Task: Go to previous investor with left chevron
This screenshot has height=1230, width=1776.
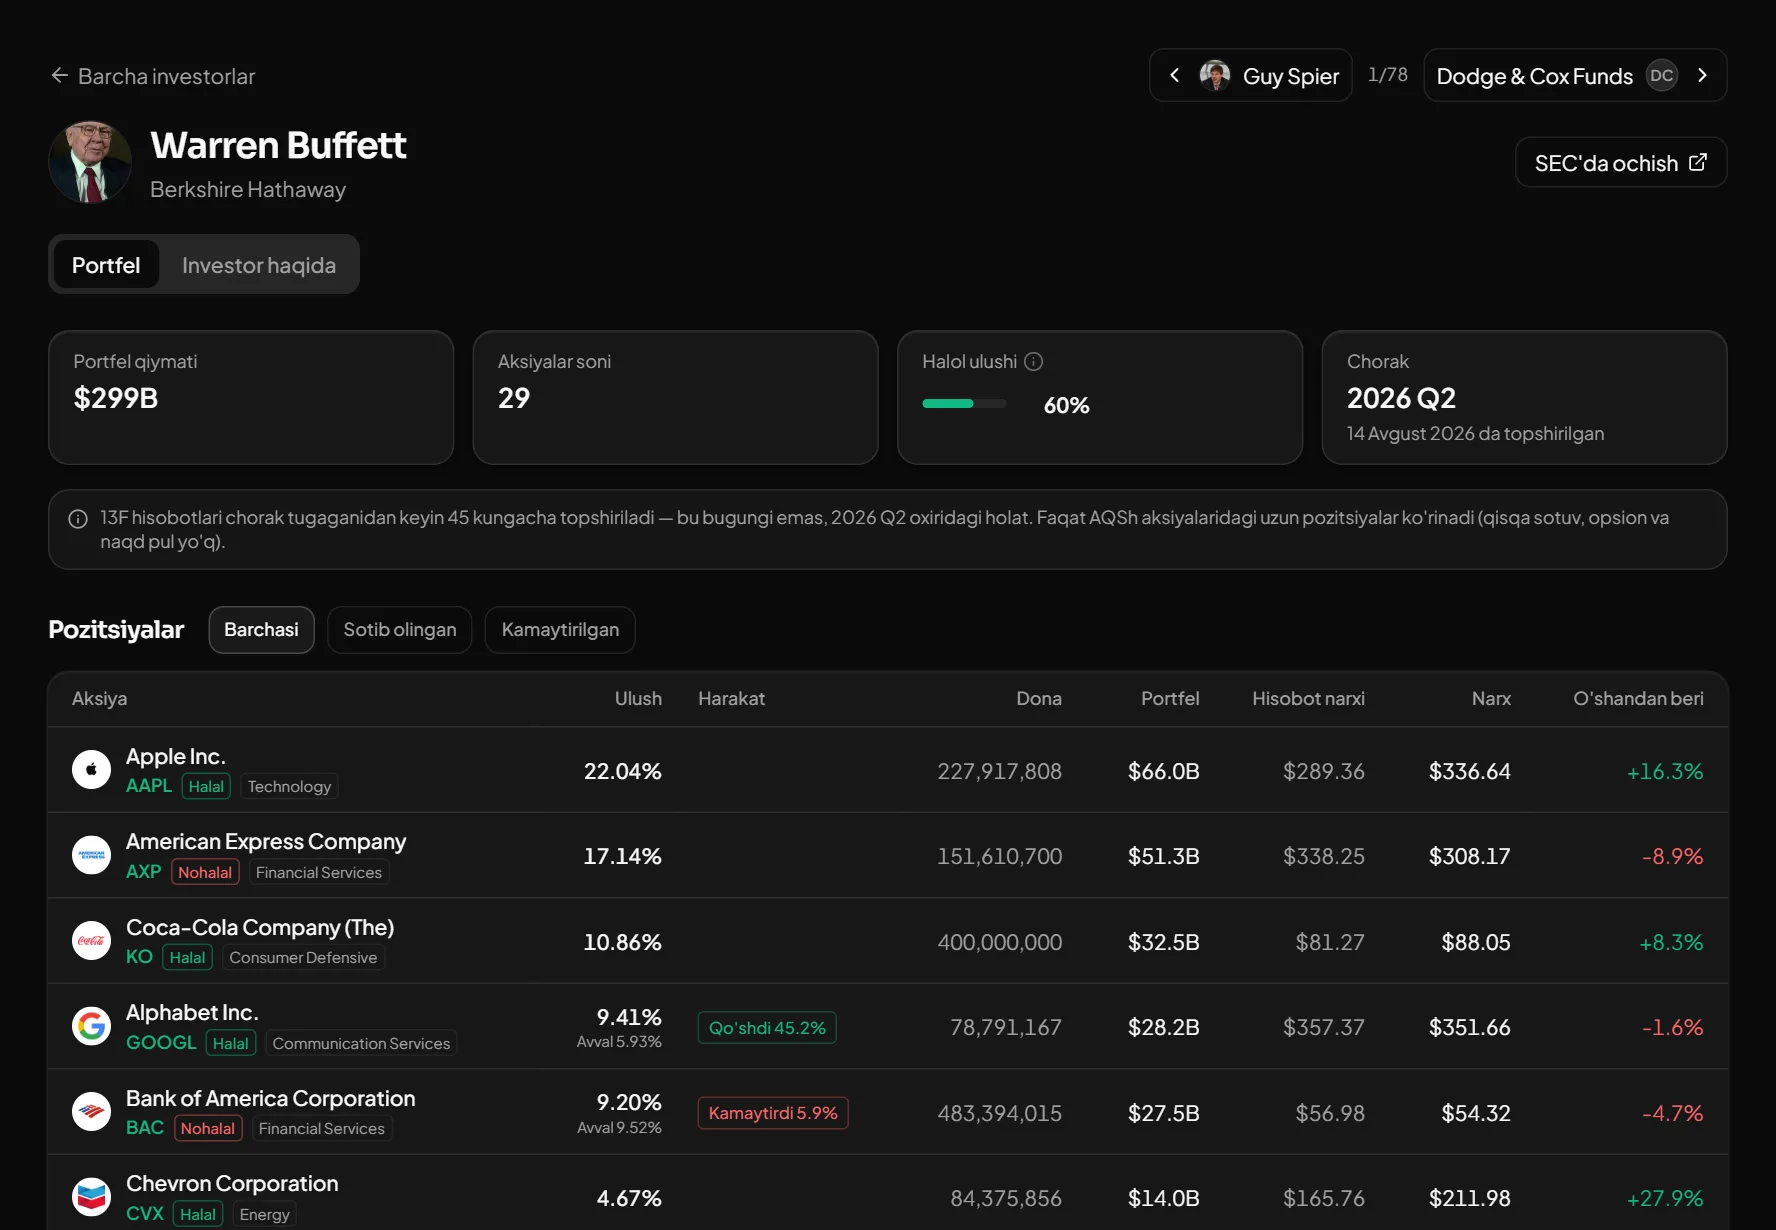Action: [1175, 76]
